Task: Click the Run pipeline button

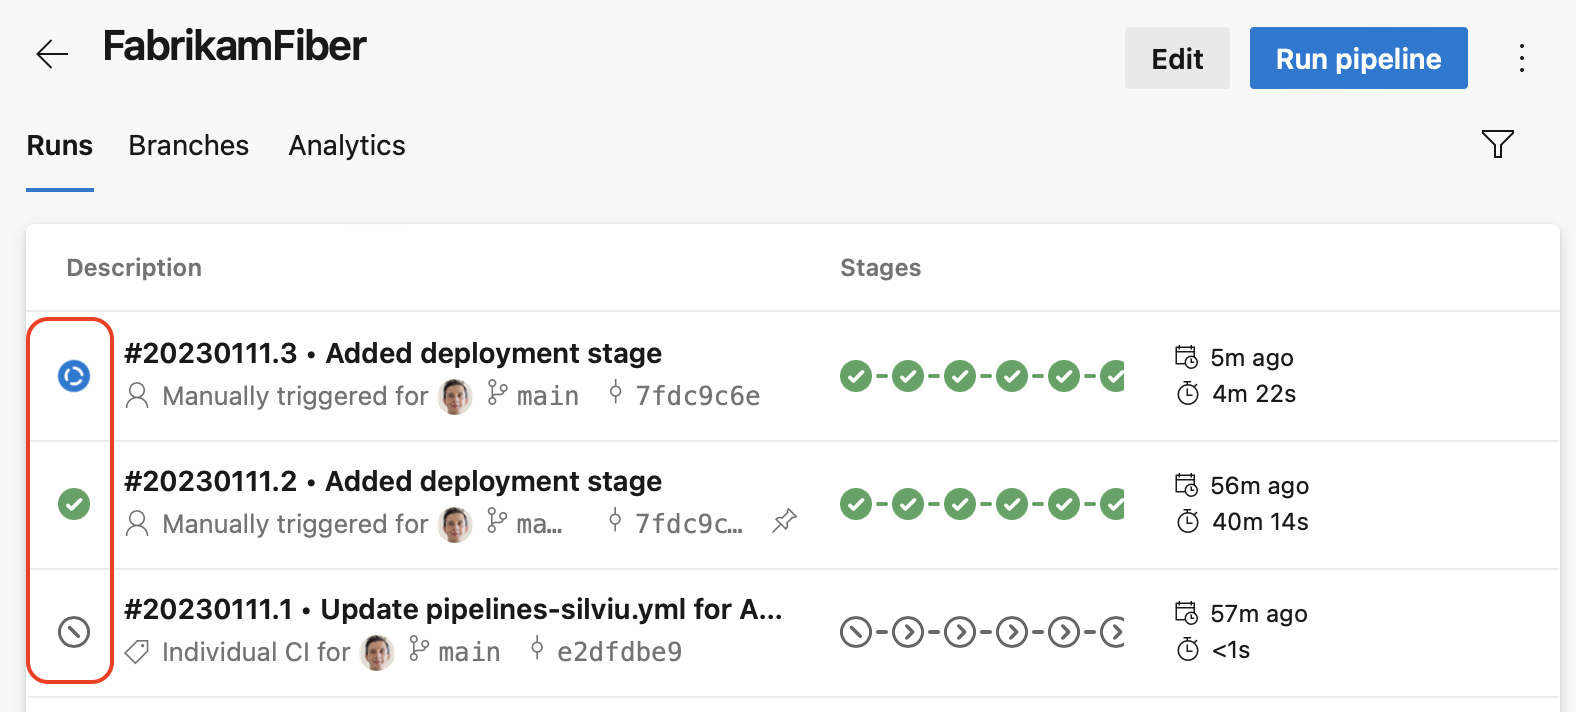Action: pos(1358,58)
